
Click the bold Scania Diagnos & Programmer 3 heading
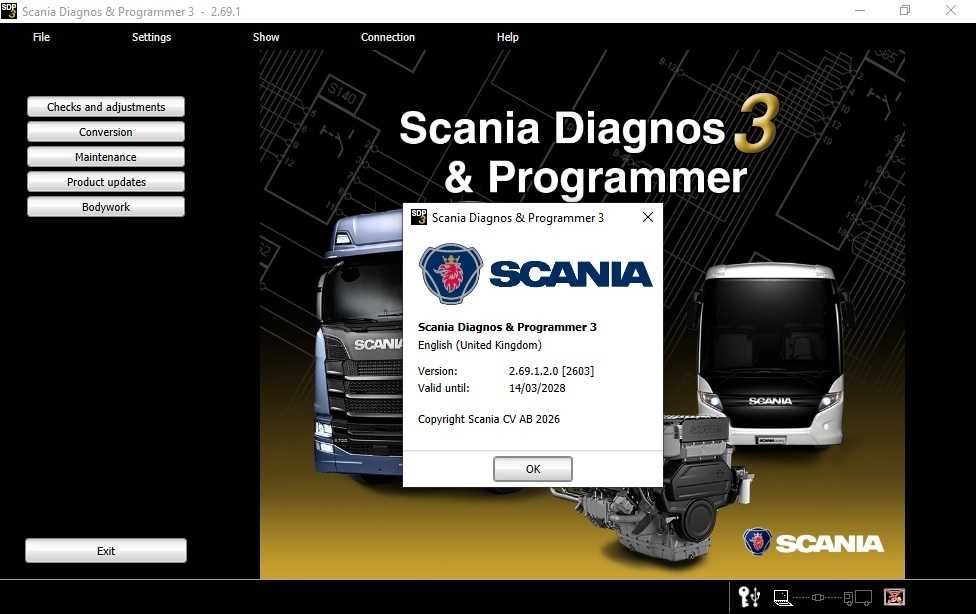(507, 327)
